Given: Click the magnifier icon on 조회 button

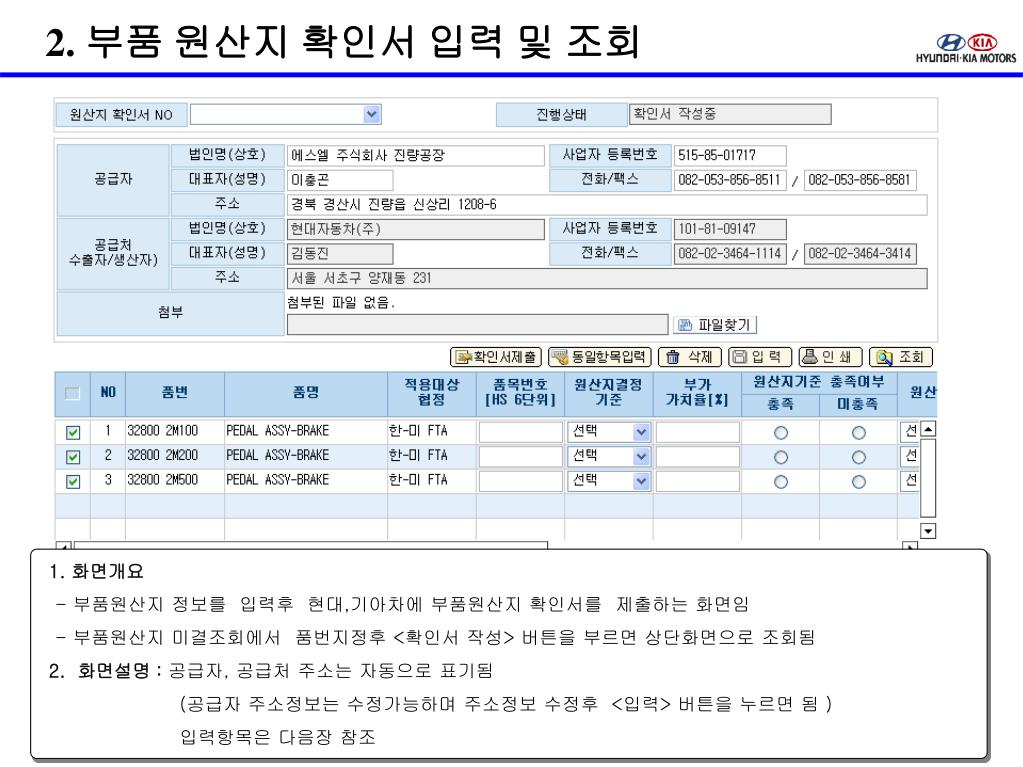Looking at the screenshot, I should tap(884, 357).
